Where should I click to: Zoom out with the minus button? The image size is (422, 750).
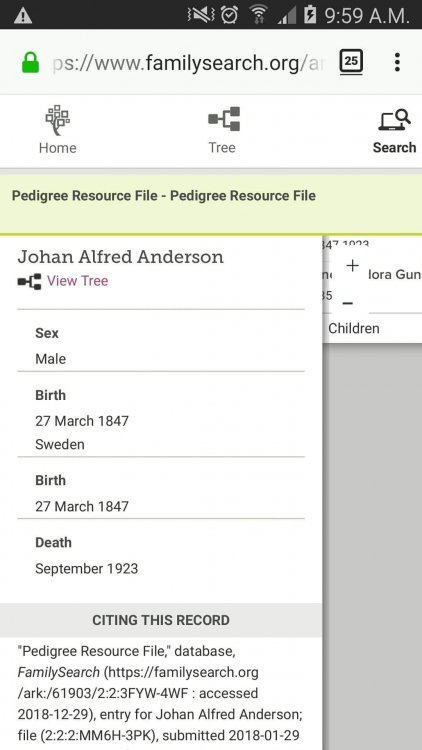click(x=348, y=303)
